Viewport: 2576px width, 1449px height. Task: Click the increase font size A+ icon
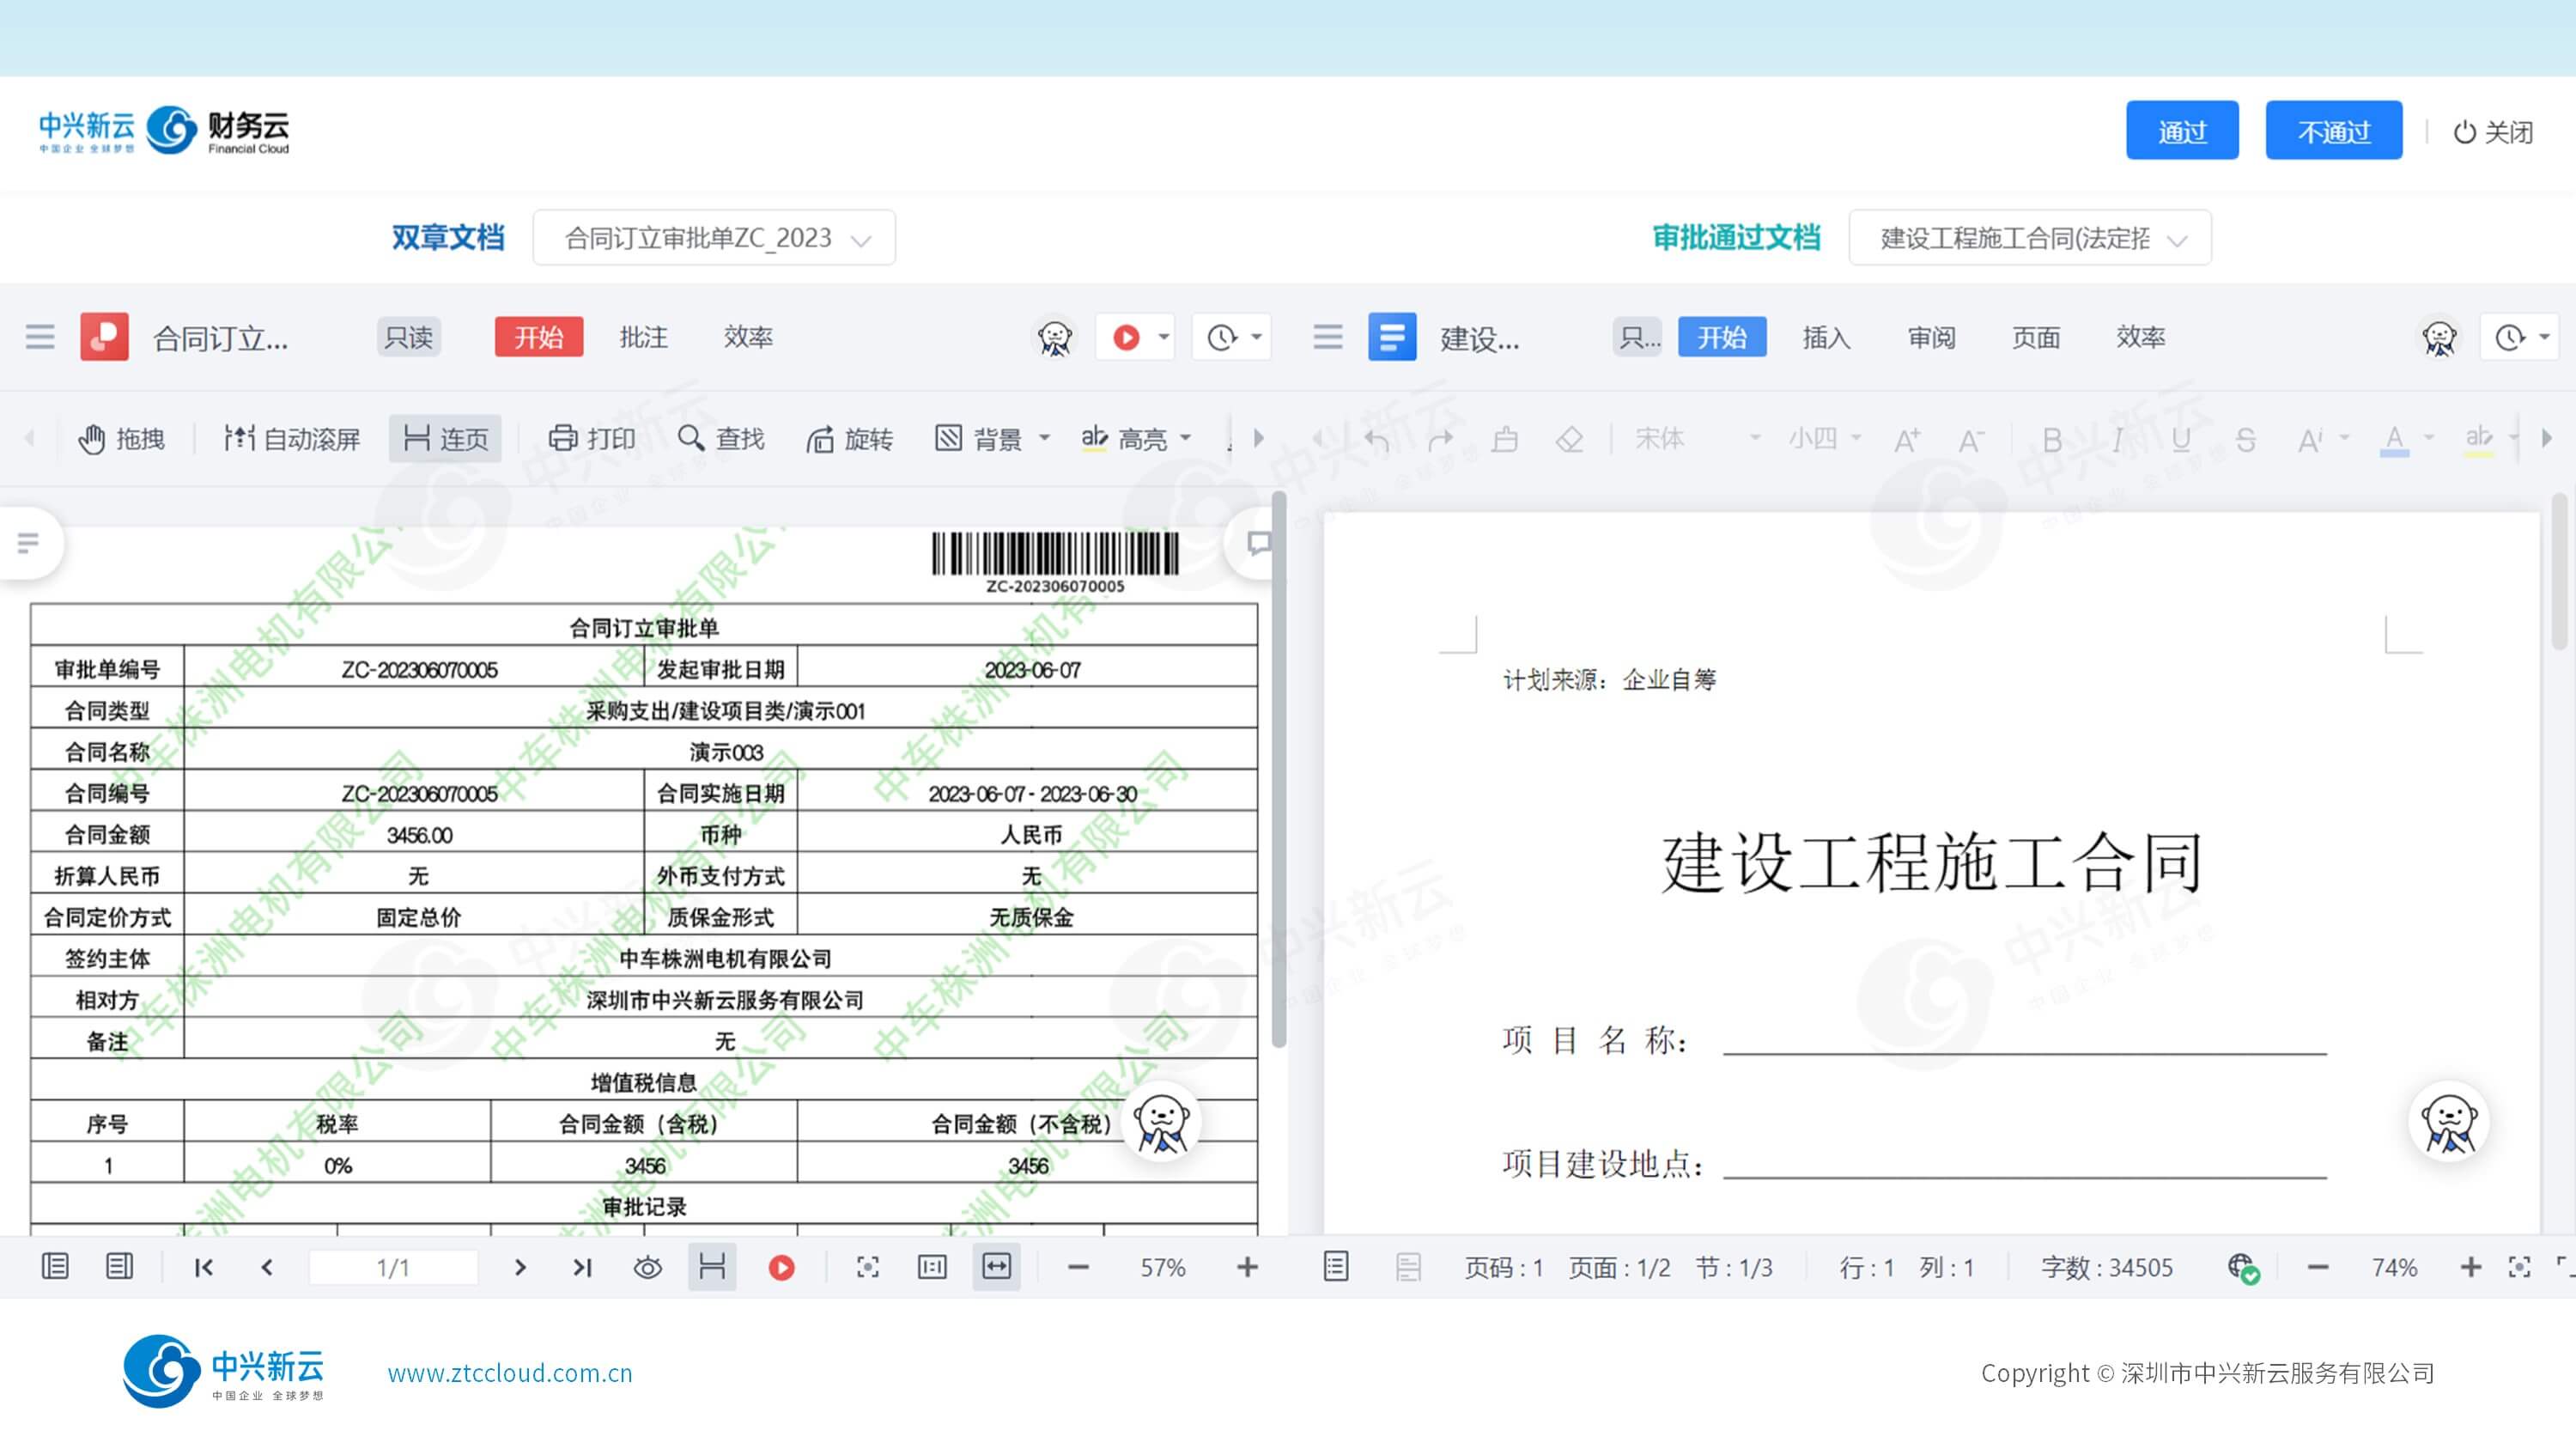[1907, 438]
